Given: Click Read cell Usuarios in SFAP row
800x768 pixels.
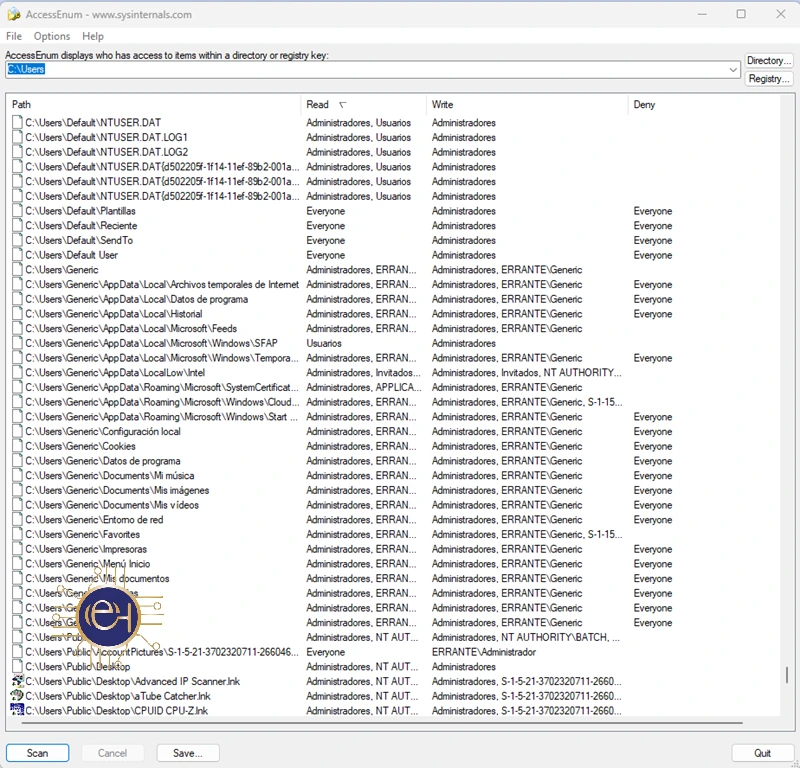Looking at the screenshot, I should click(x=324, y=343).
